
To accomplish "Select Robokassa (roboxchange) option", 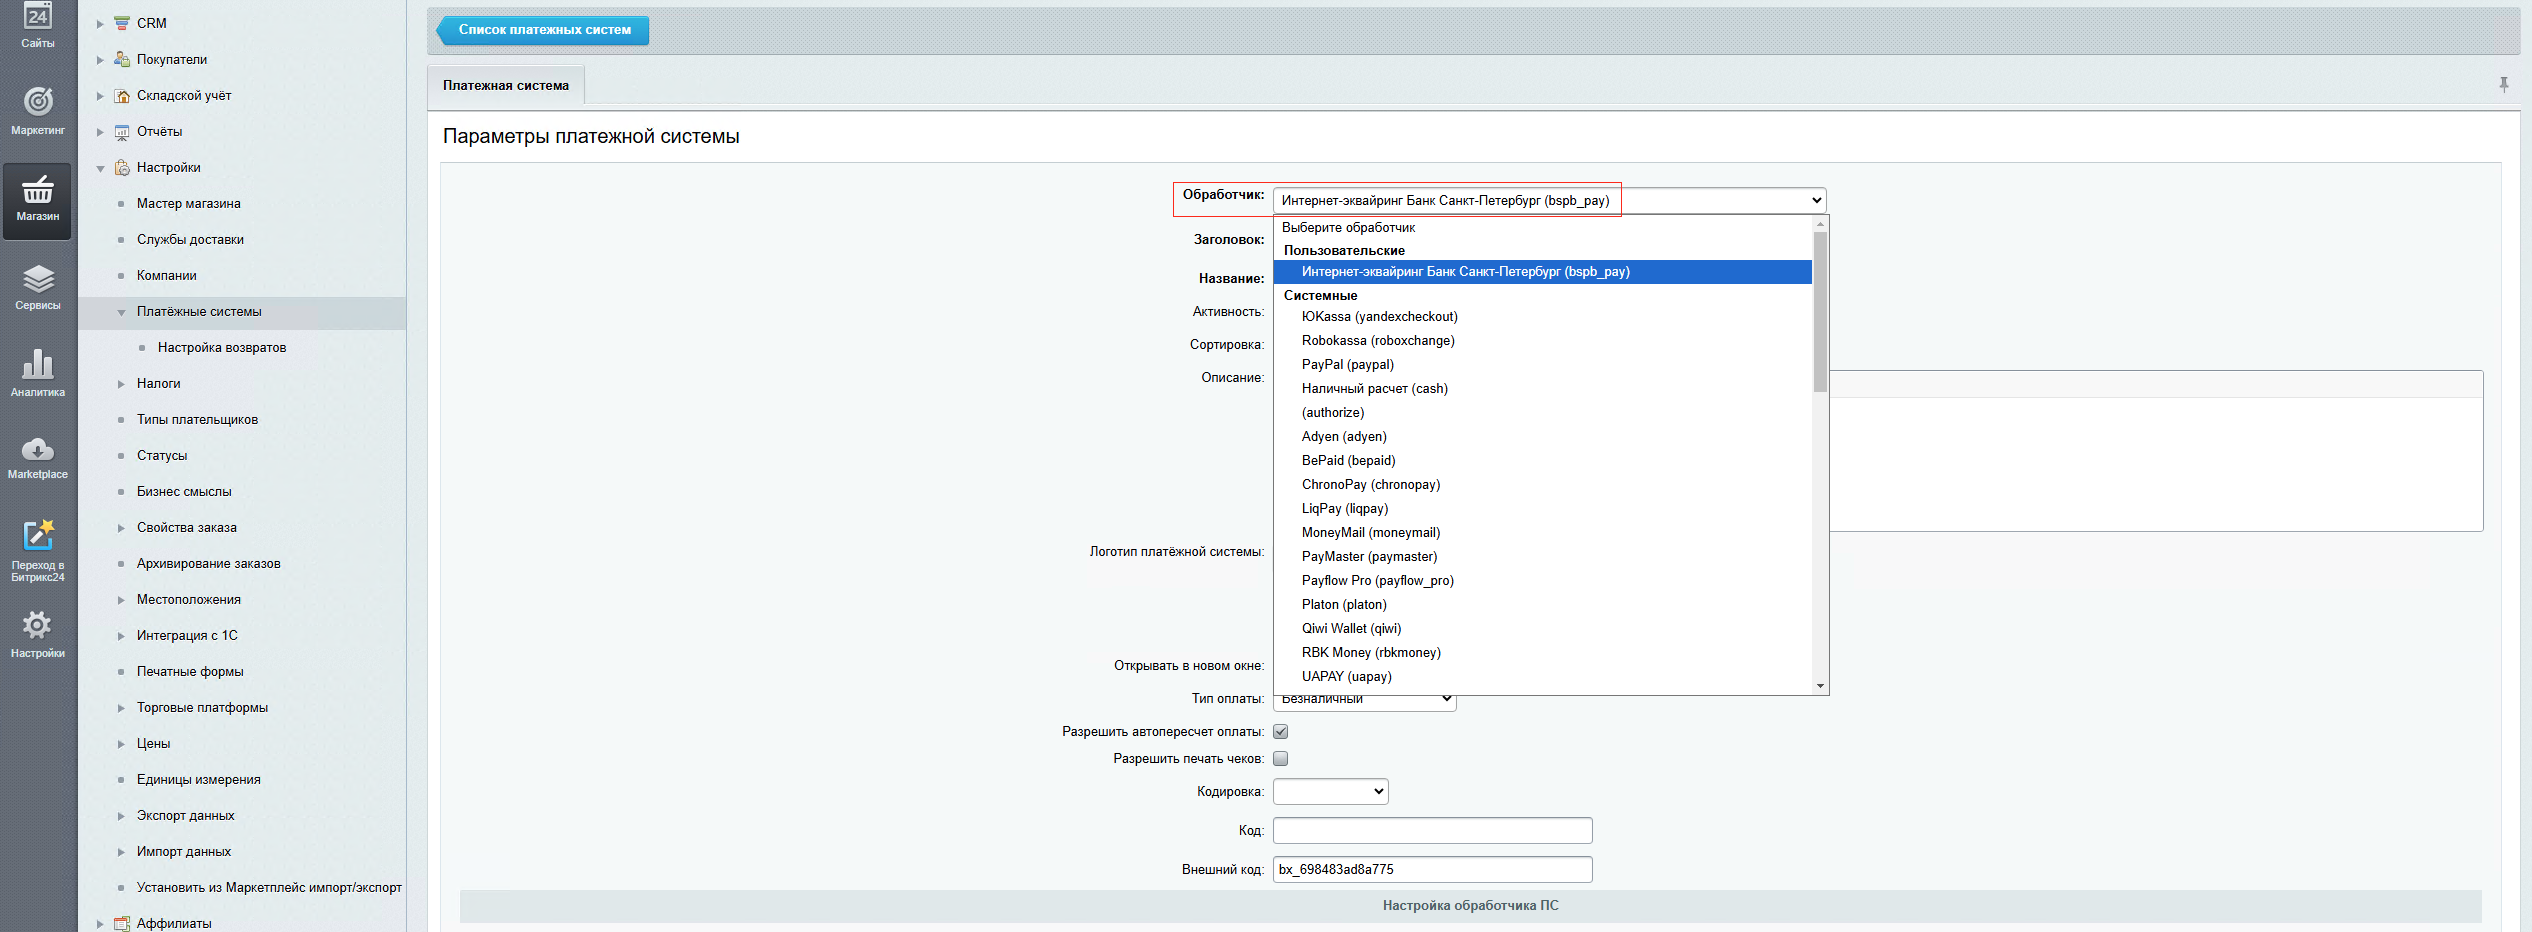I will point(1542,341).
